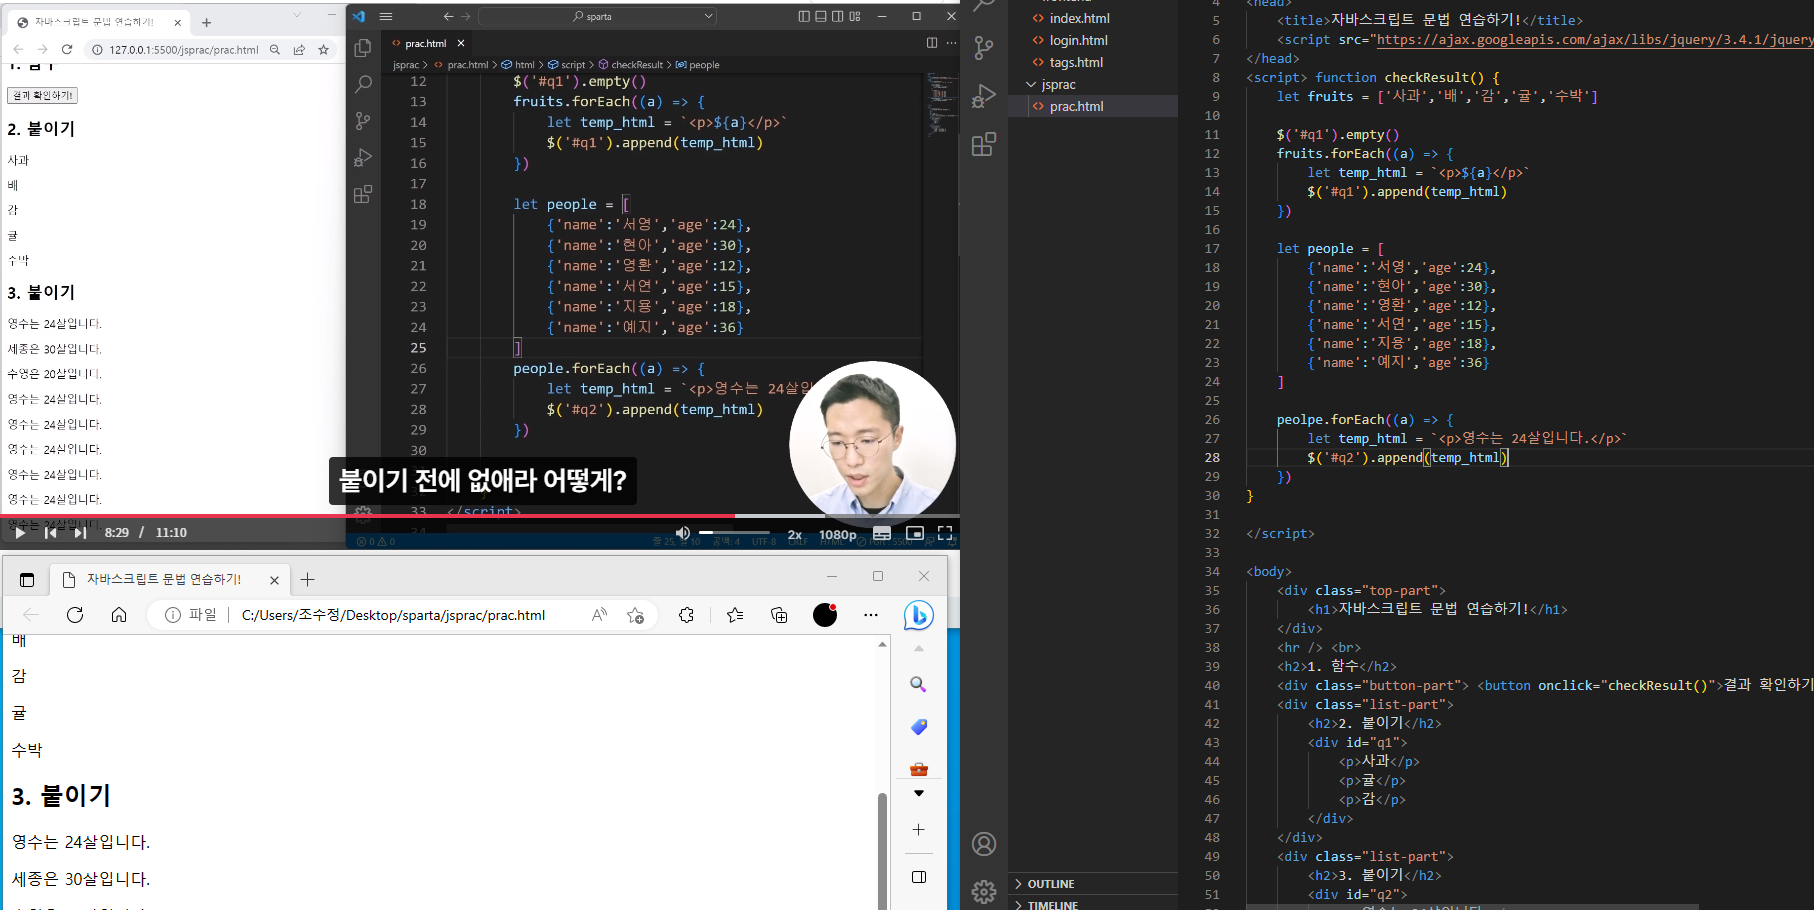Screen dimensions: 1814x910
Task: Click the h1 자바스크립트 문법 연습하기! code line
Action: click(1438, 609)
